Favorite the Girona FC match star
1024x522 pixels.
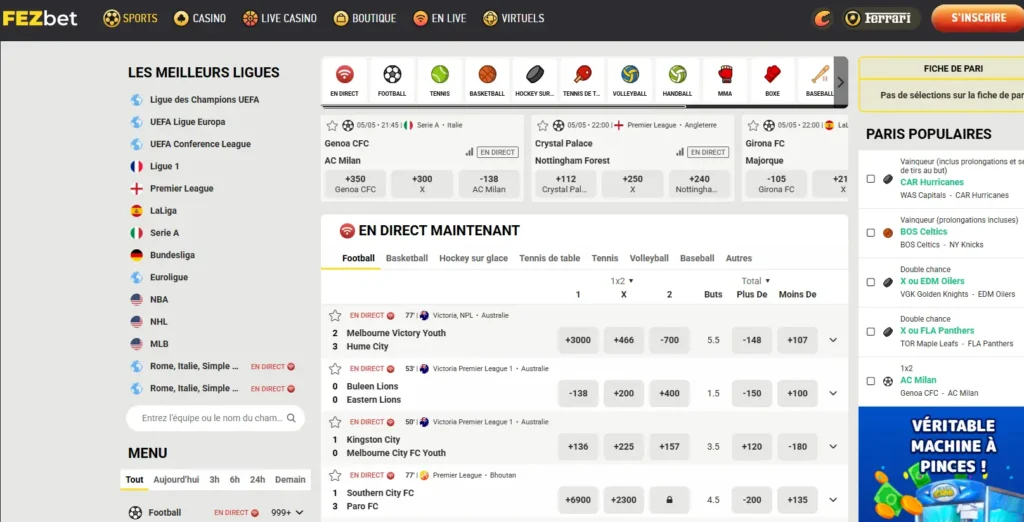tap(753, 125)
